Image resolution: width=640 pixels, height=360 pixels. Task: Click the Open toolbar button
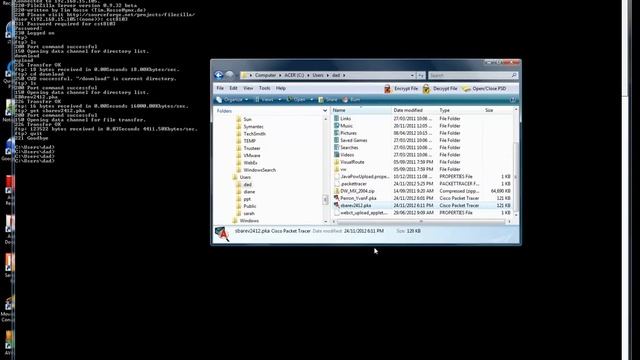[297, 100]
